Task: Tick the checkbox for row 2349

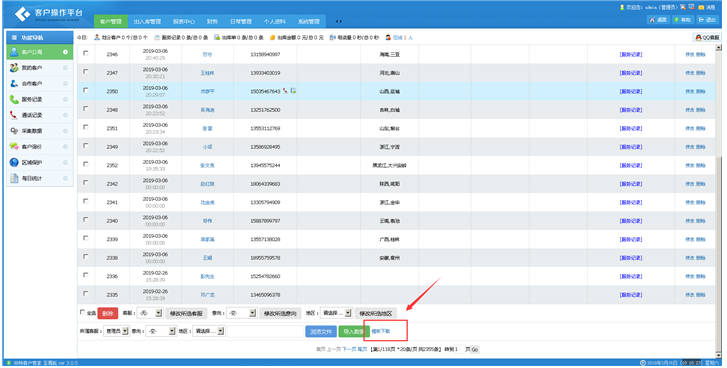Action: [x=85, y=146]
